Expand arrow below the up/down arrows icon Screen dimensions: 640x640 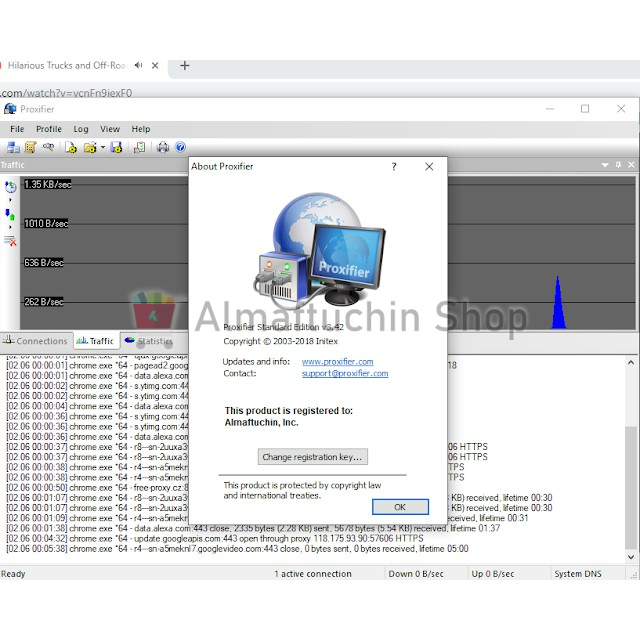click(x=10, y=227)
